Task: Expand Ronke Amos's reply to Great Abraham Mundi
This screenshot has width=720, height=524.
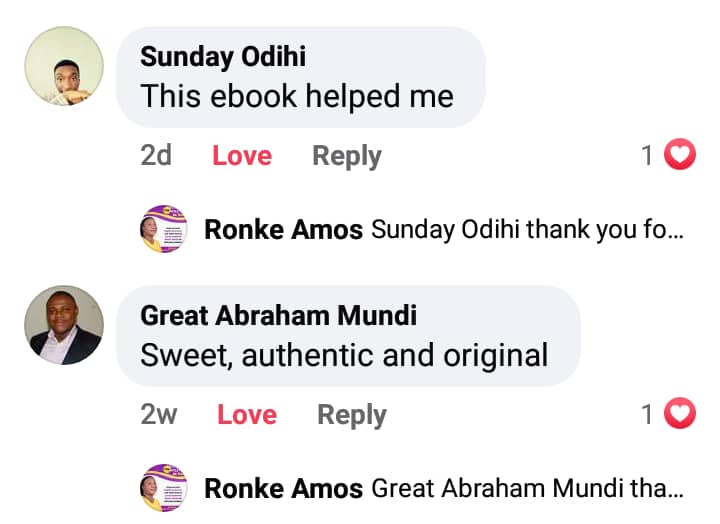Action: [x=527, y=489]
